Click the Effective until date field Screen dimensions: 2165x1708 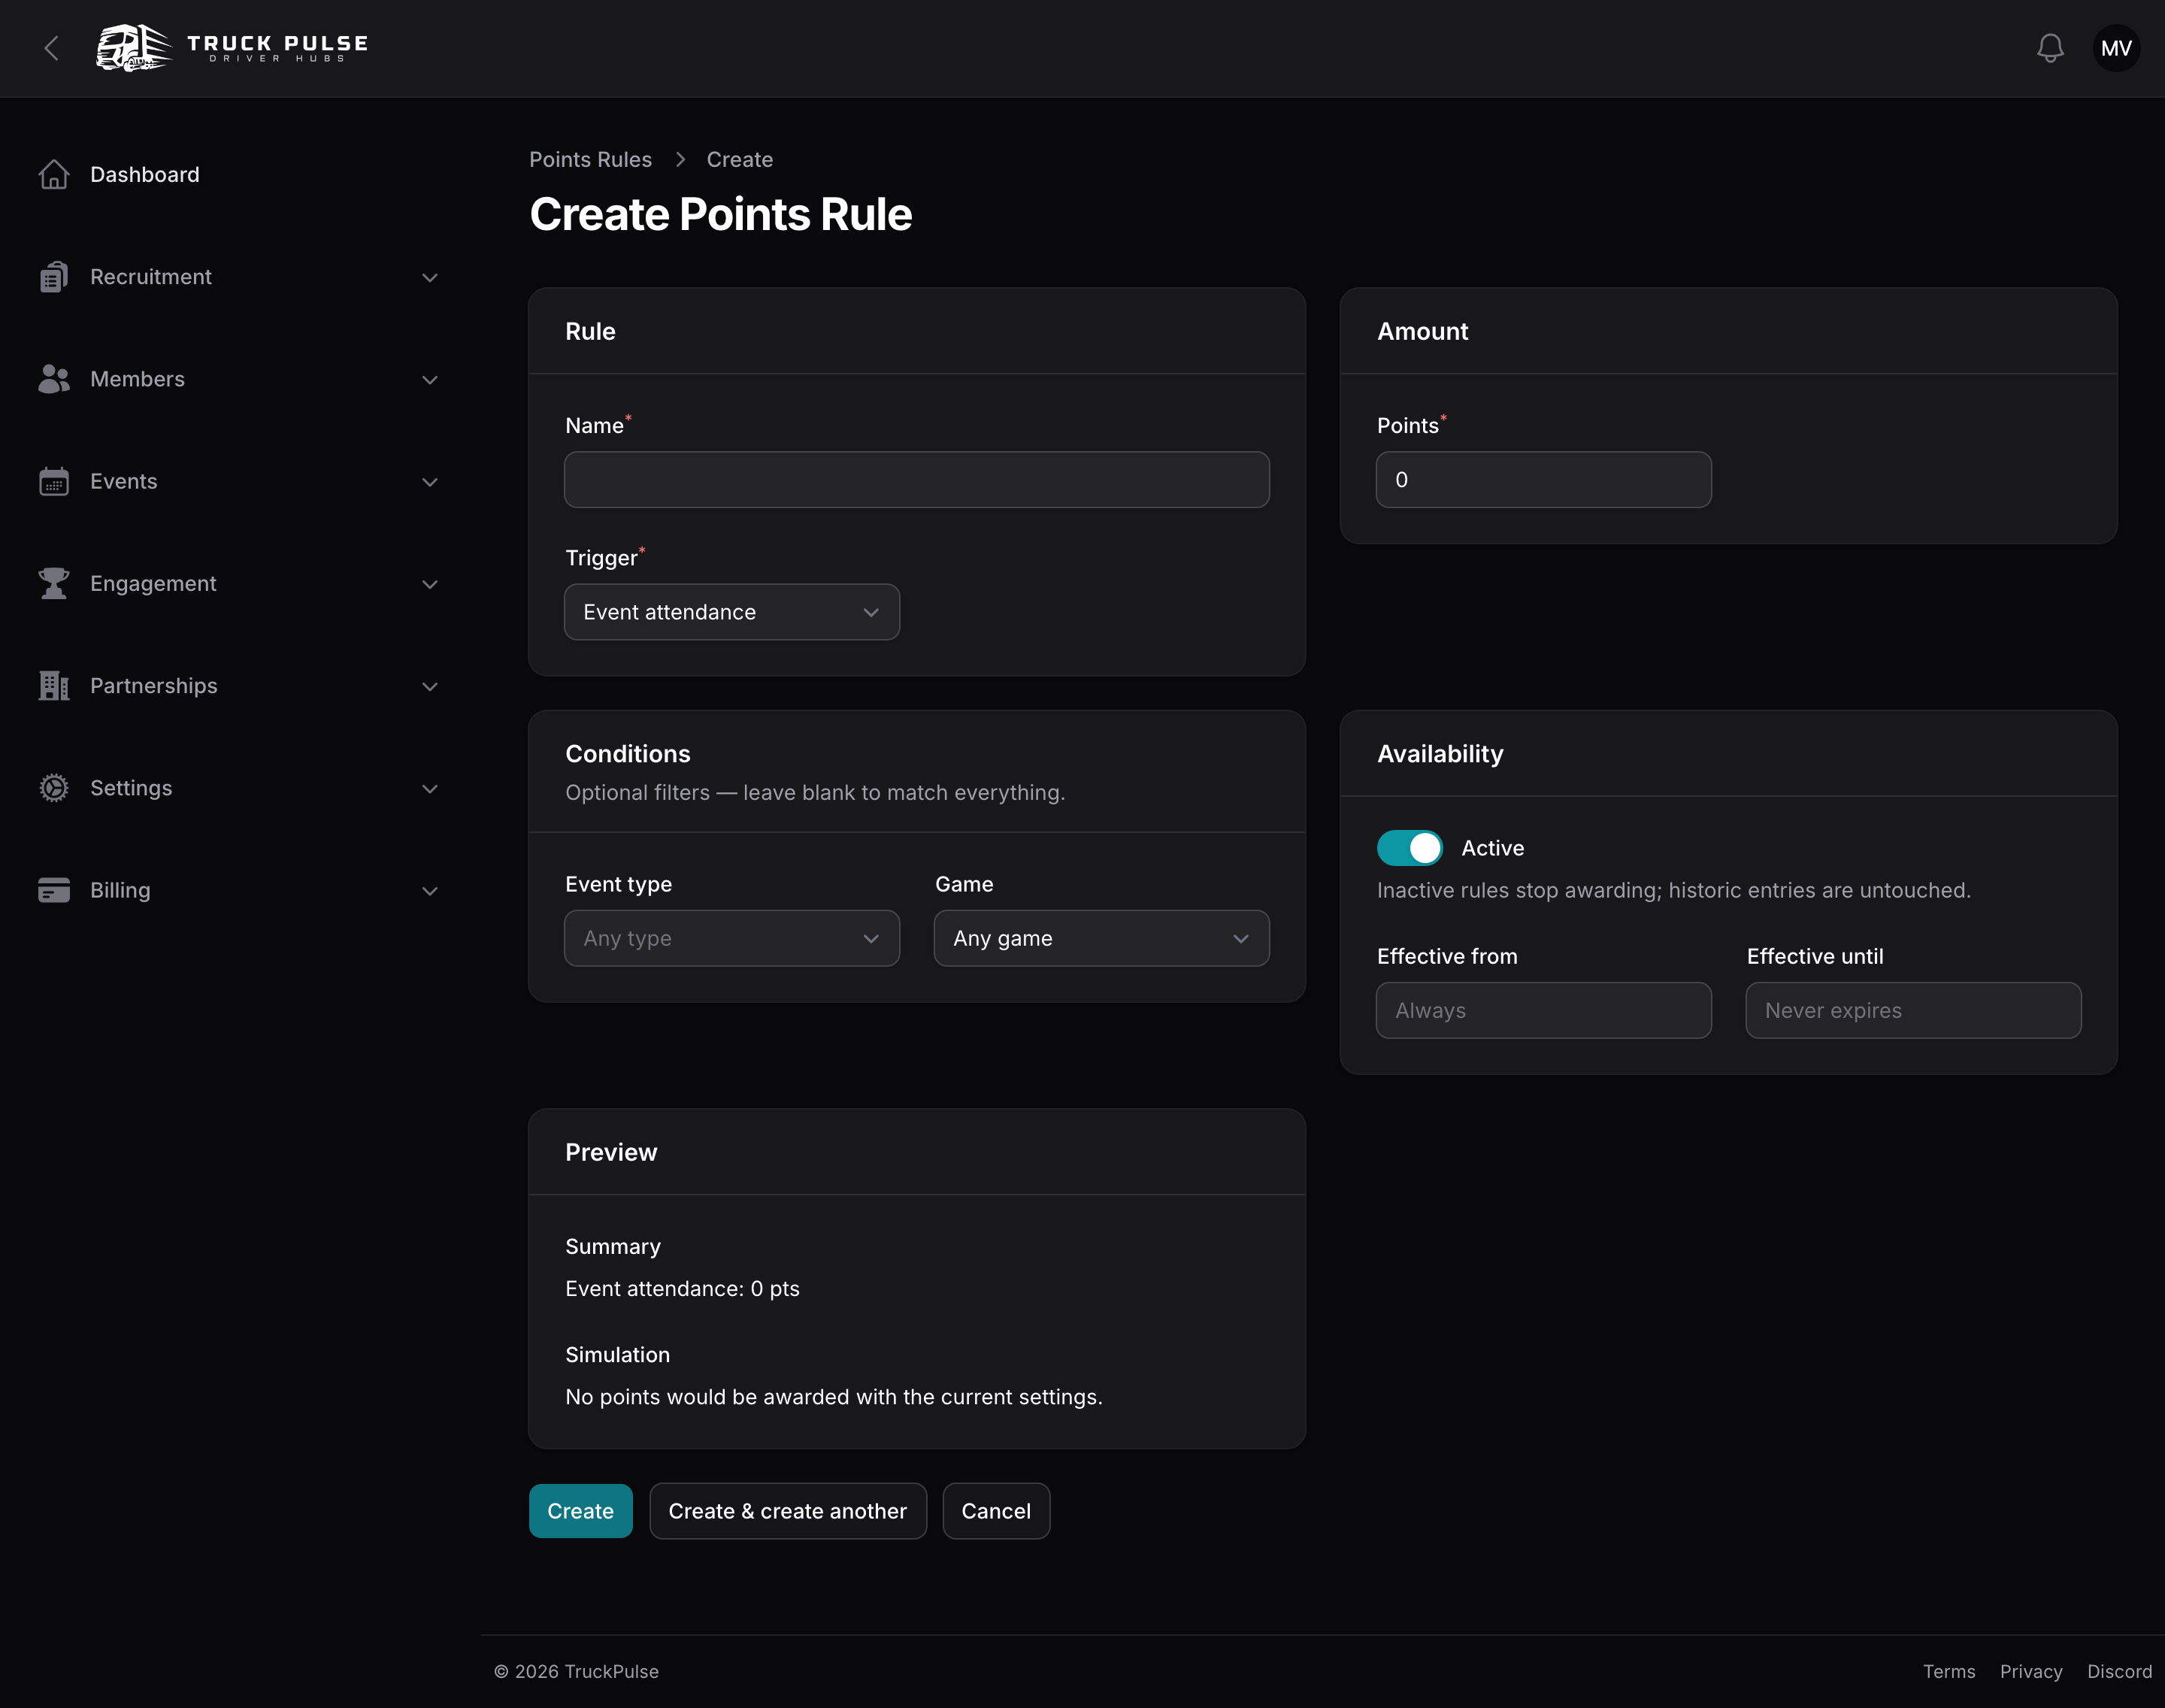[1913, 1010]
